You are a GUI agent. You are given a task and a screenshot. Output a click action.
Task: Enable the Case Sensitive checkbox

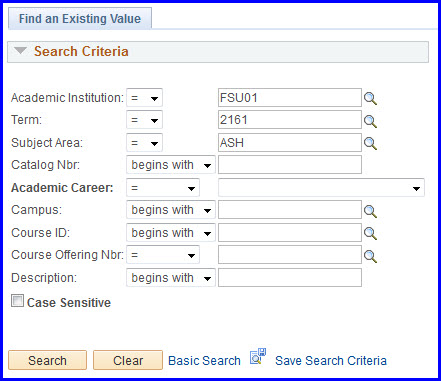coord(17,301)
